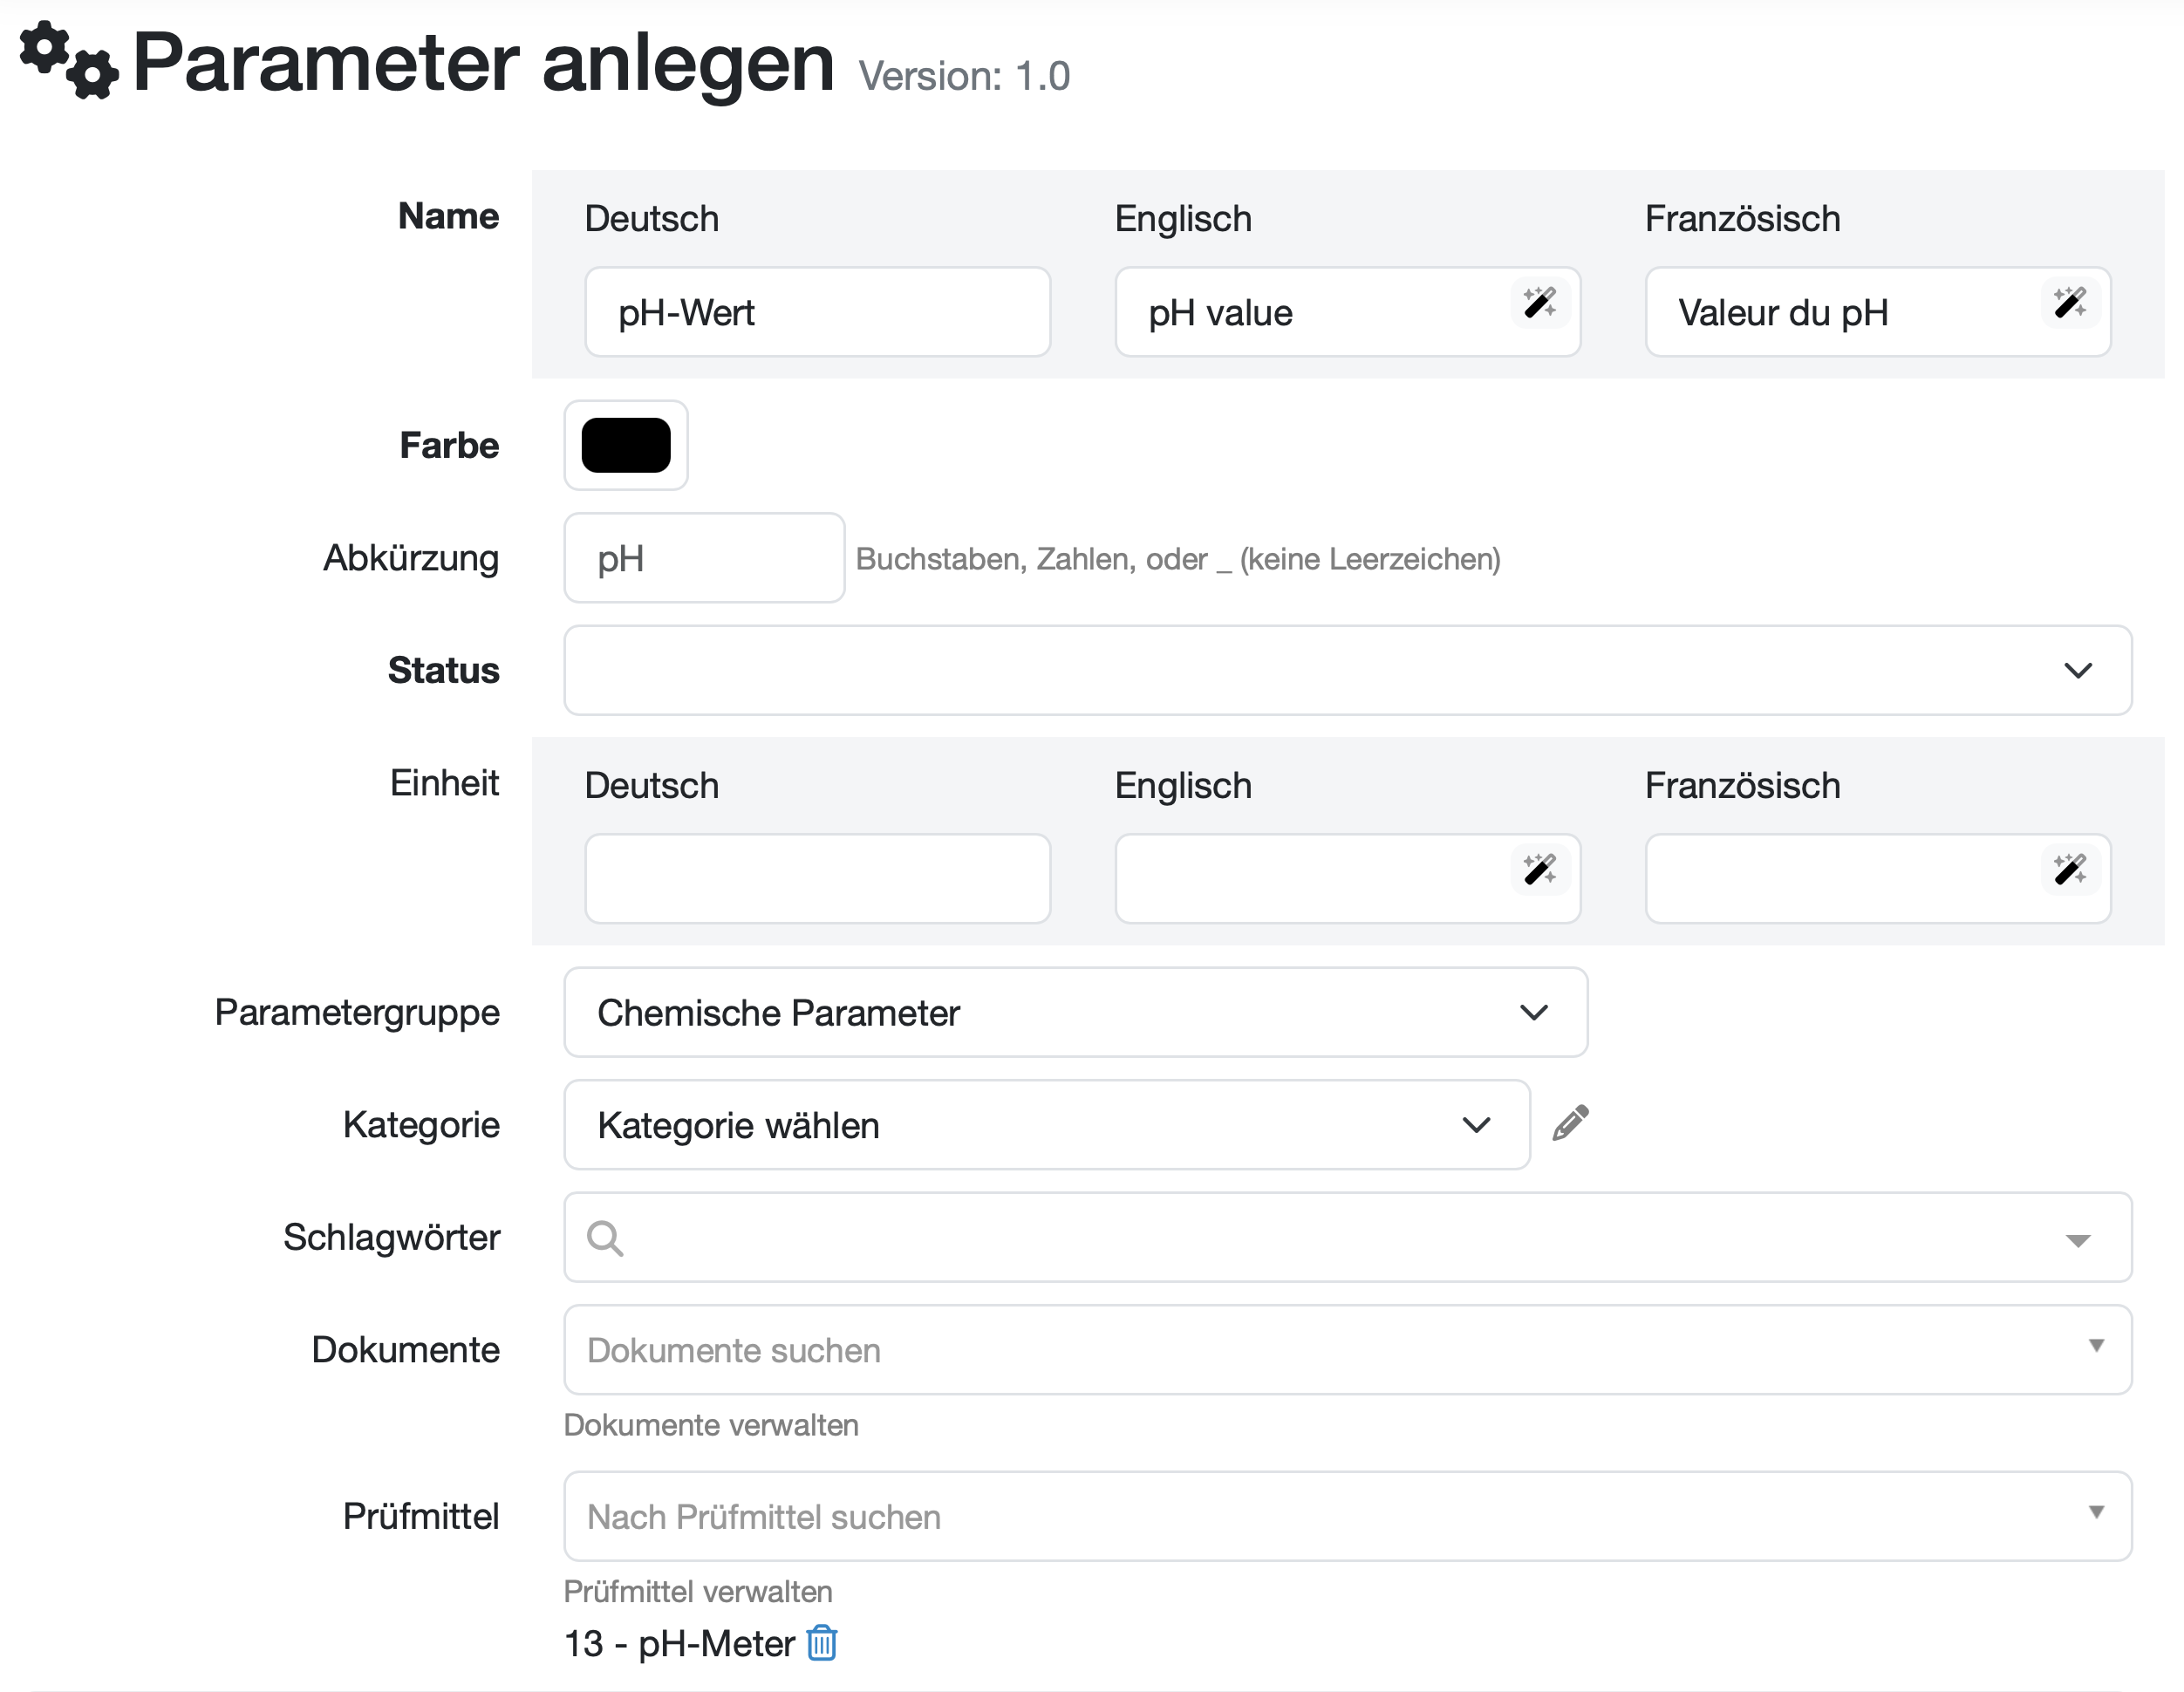Delete the 13 - pH-Meter entry with trash icon

(x=821, y=1643)
